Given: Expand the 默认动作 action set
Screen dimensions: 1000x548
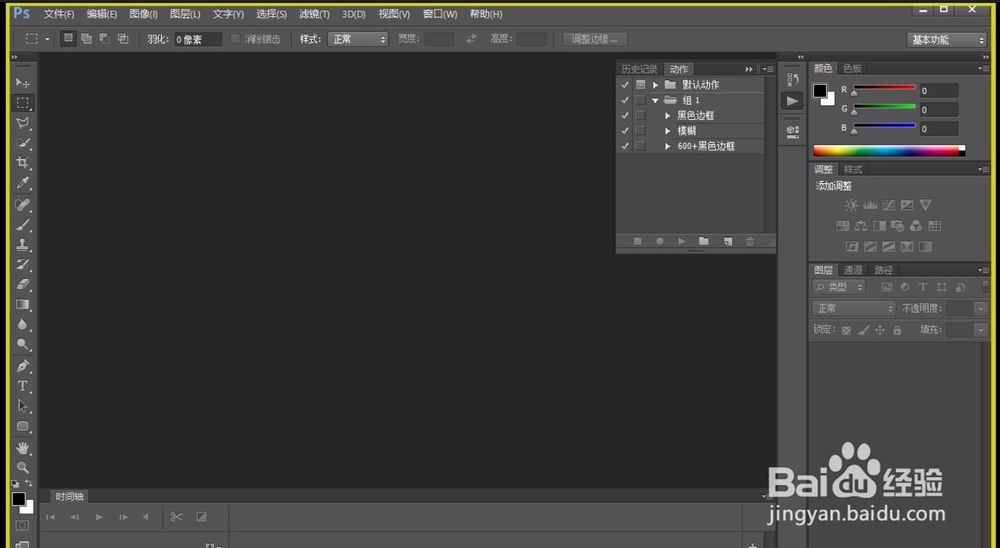Looking at the screenshot, I should (655, 85).
